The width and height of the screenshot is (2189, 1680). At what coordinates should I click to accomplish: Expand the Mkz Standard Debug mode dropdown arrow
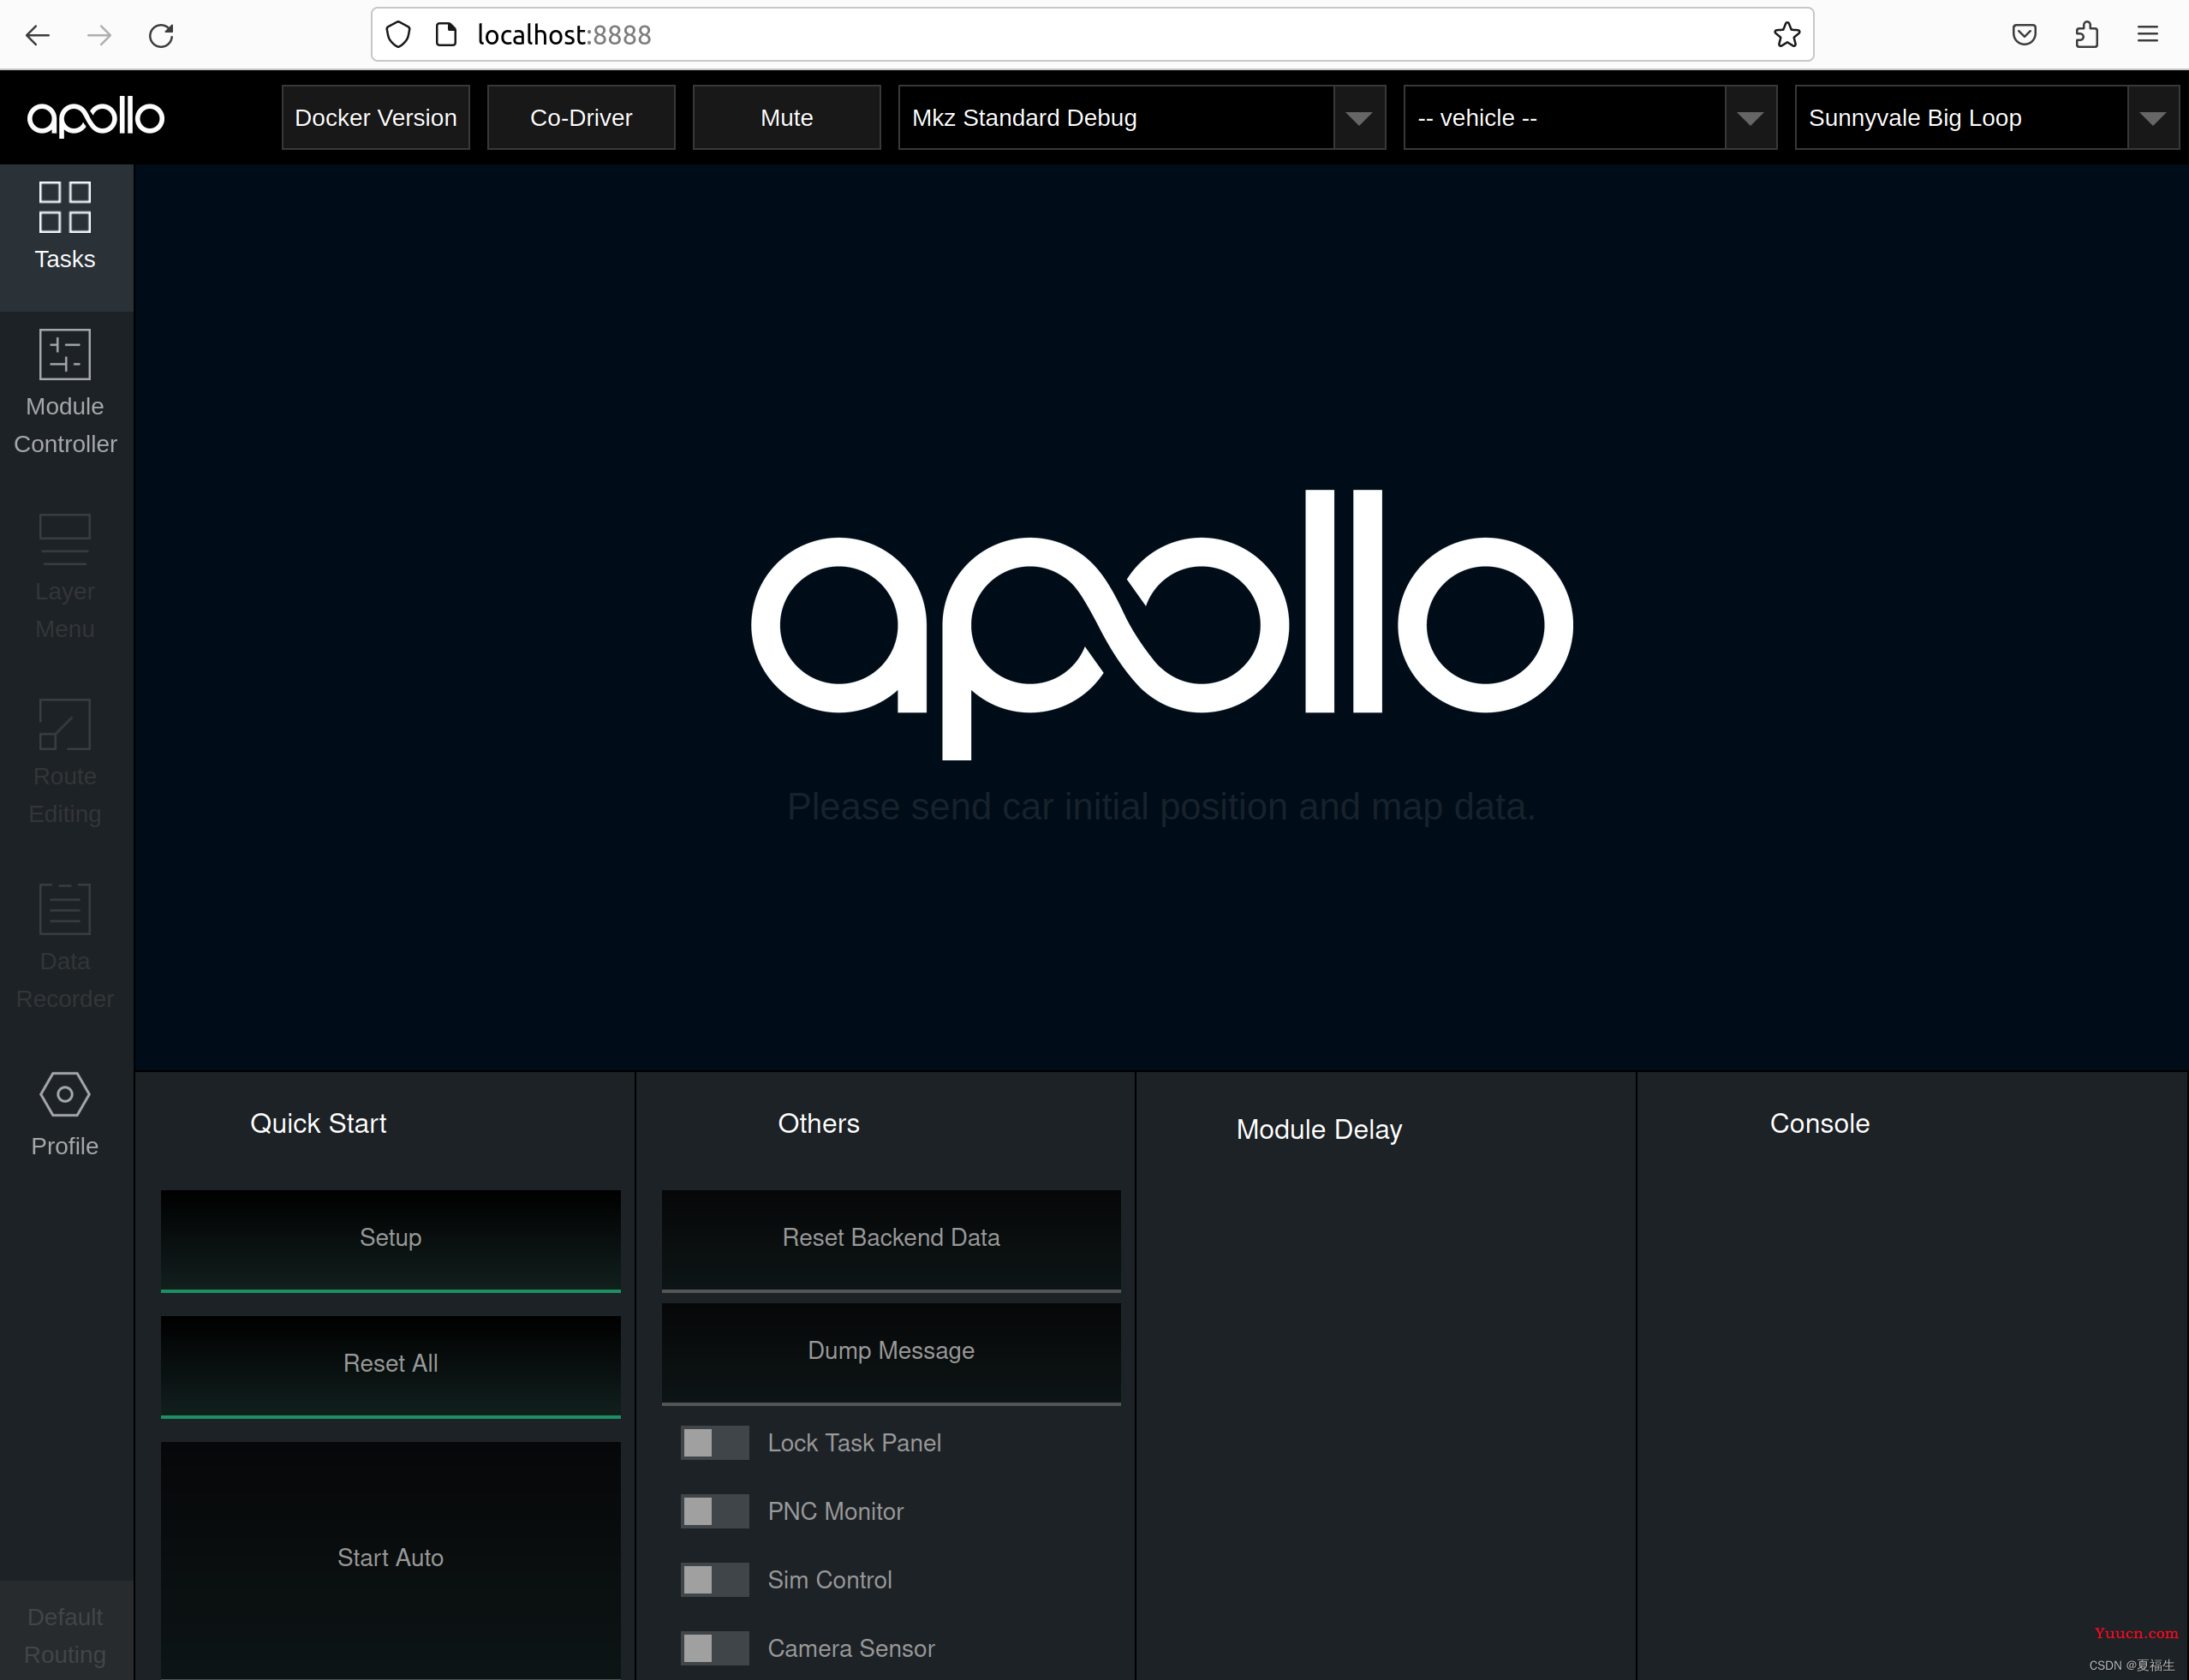point(1358,118)
